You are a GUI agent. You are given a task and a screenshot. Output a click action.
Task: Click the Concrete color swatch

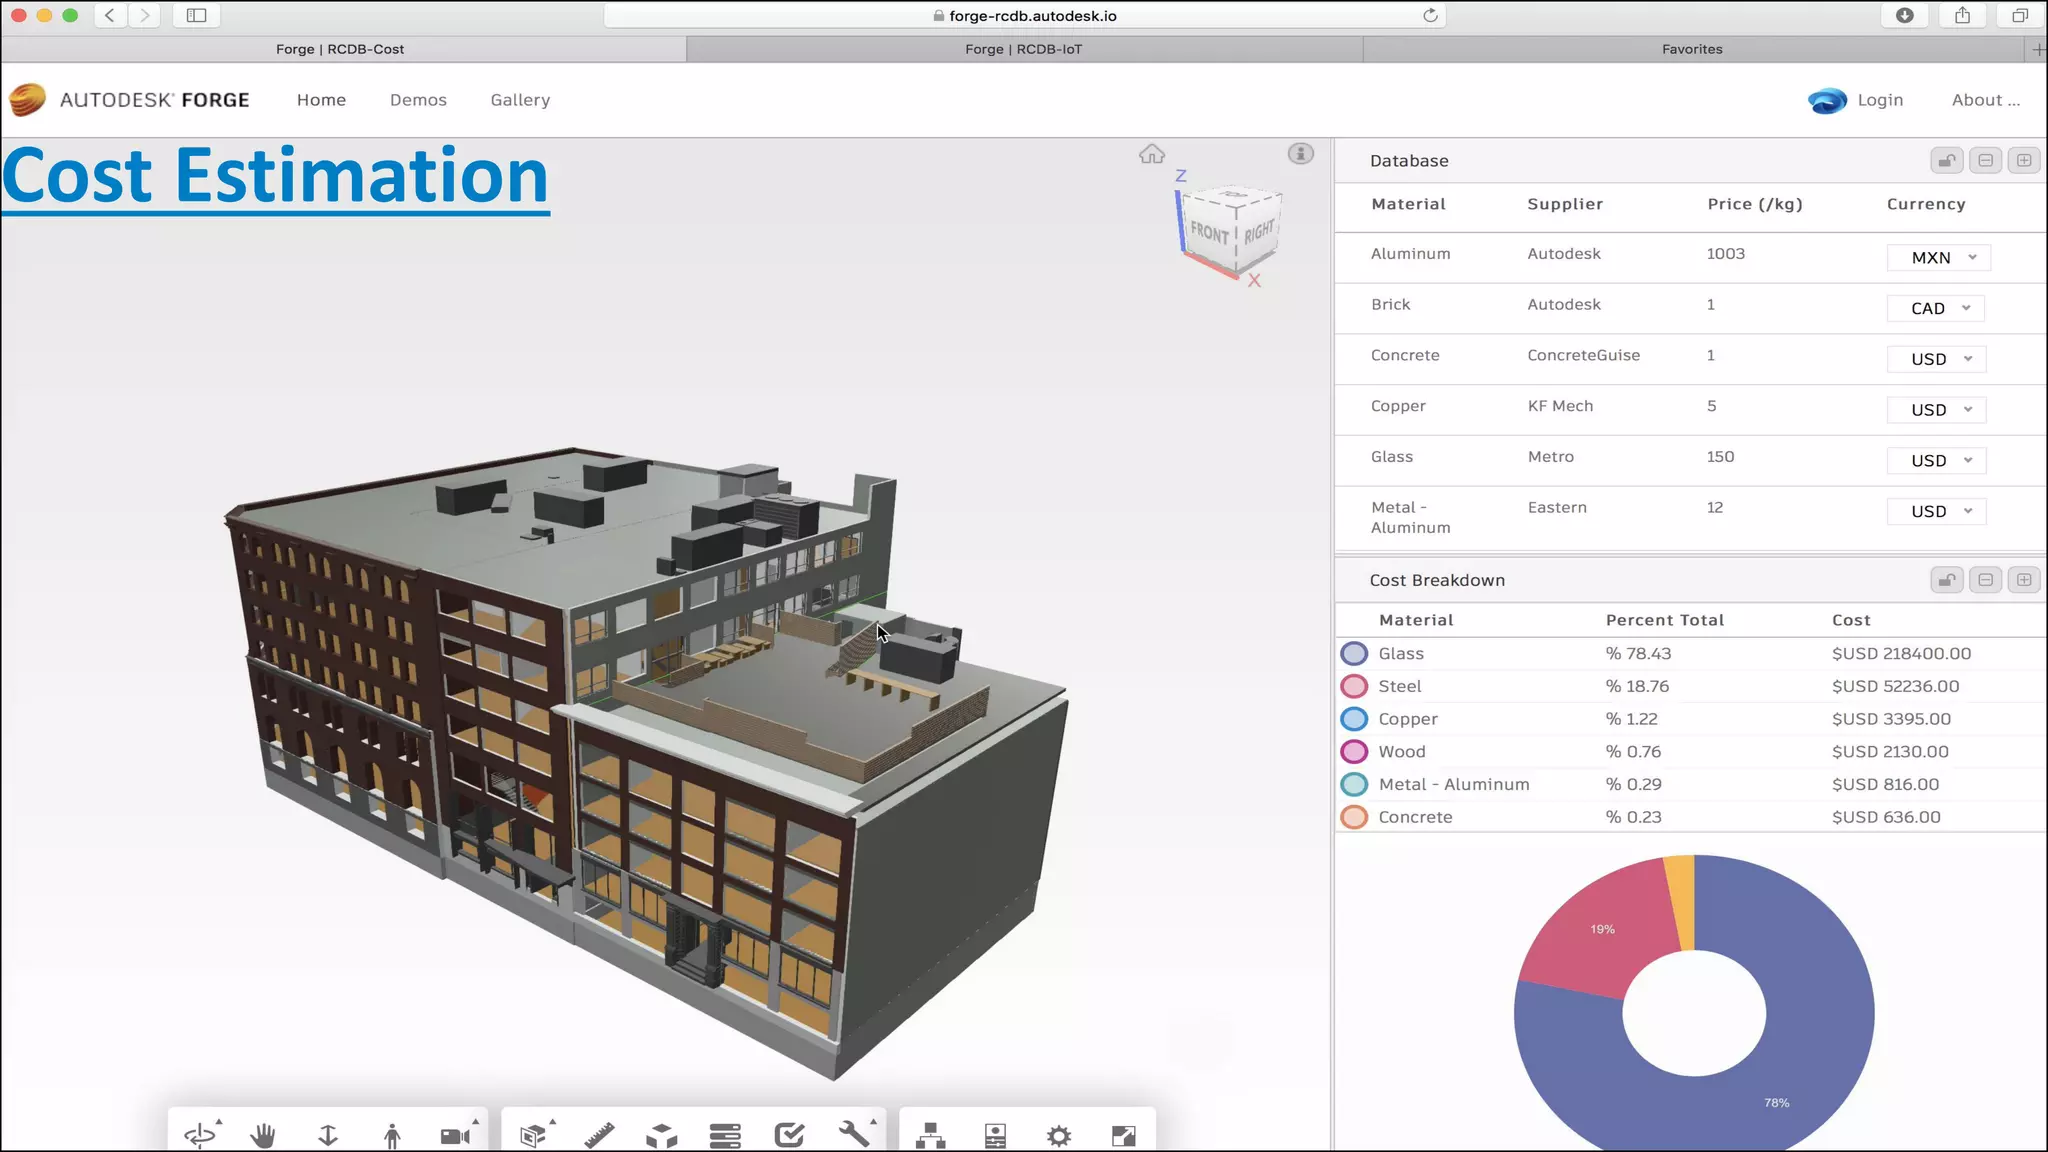(1354, 817)
